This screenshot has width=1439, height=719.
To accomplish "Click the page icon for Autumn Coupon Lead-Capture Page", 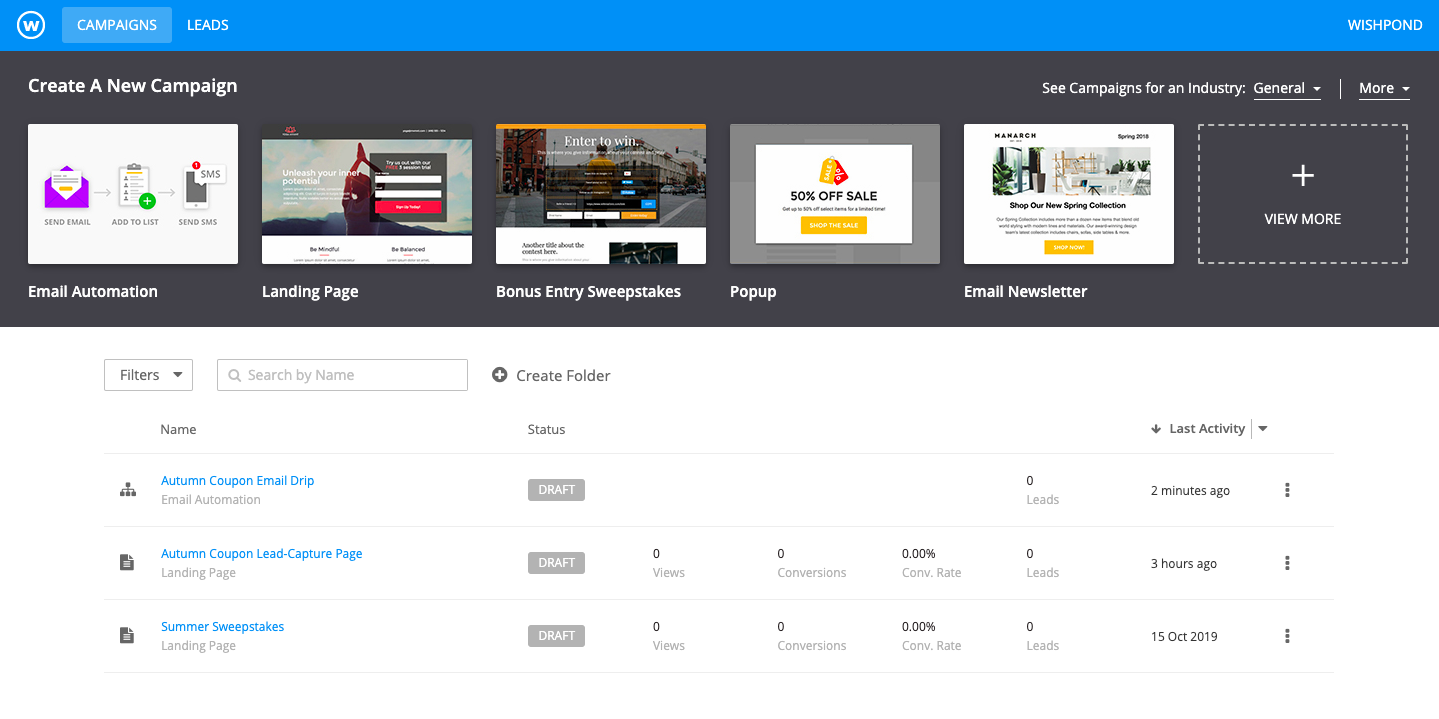I will tap(127, 563).
